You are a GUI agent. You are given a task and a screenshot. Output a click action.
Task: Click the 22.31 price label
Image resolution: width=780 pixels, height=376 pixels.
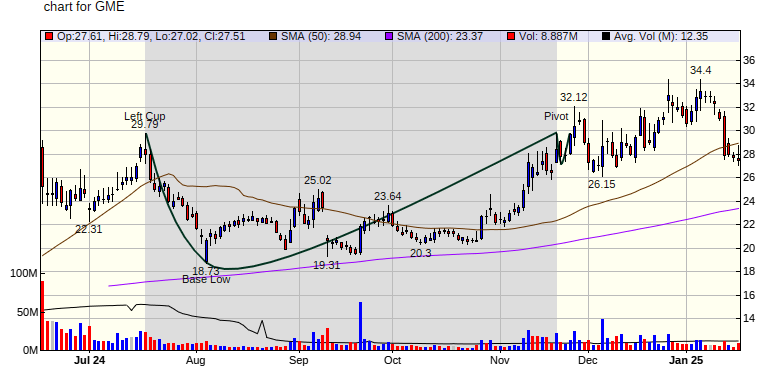point(89,229)
